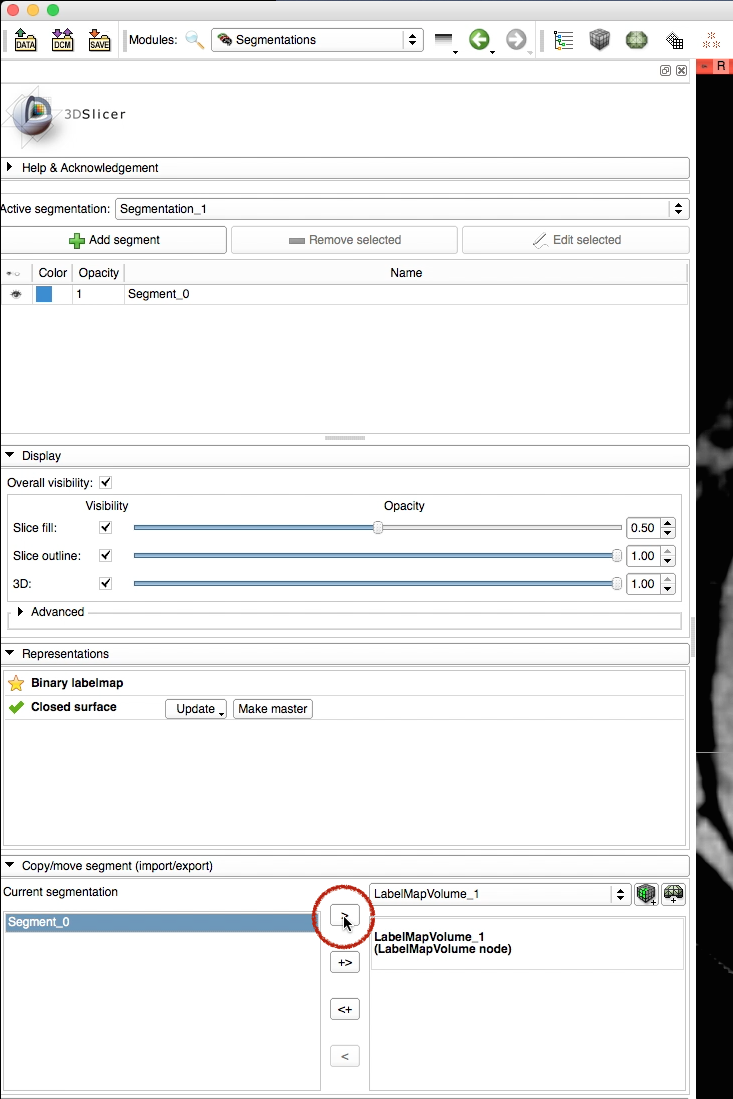Screen dimensions: 733x1099
Task: Click the green macOS zoom window button
Action: (53, 10)
